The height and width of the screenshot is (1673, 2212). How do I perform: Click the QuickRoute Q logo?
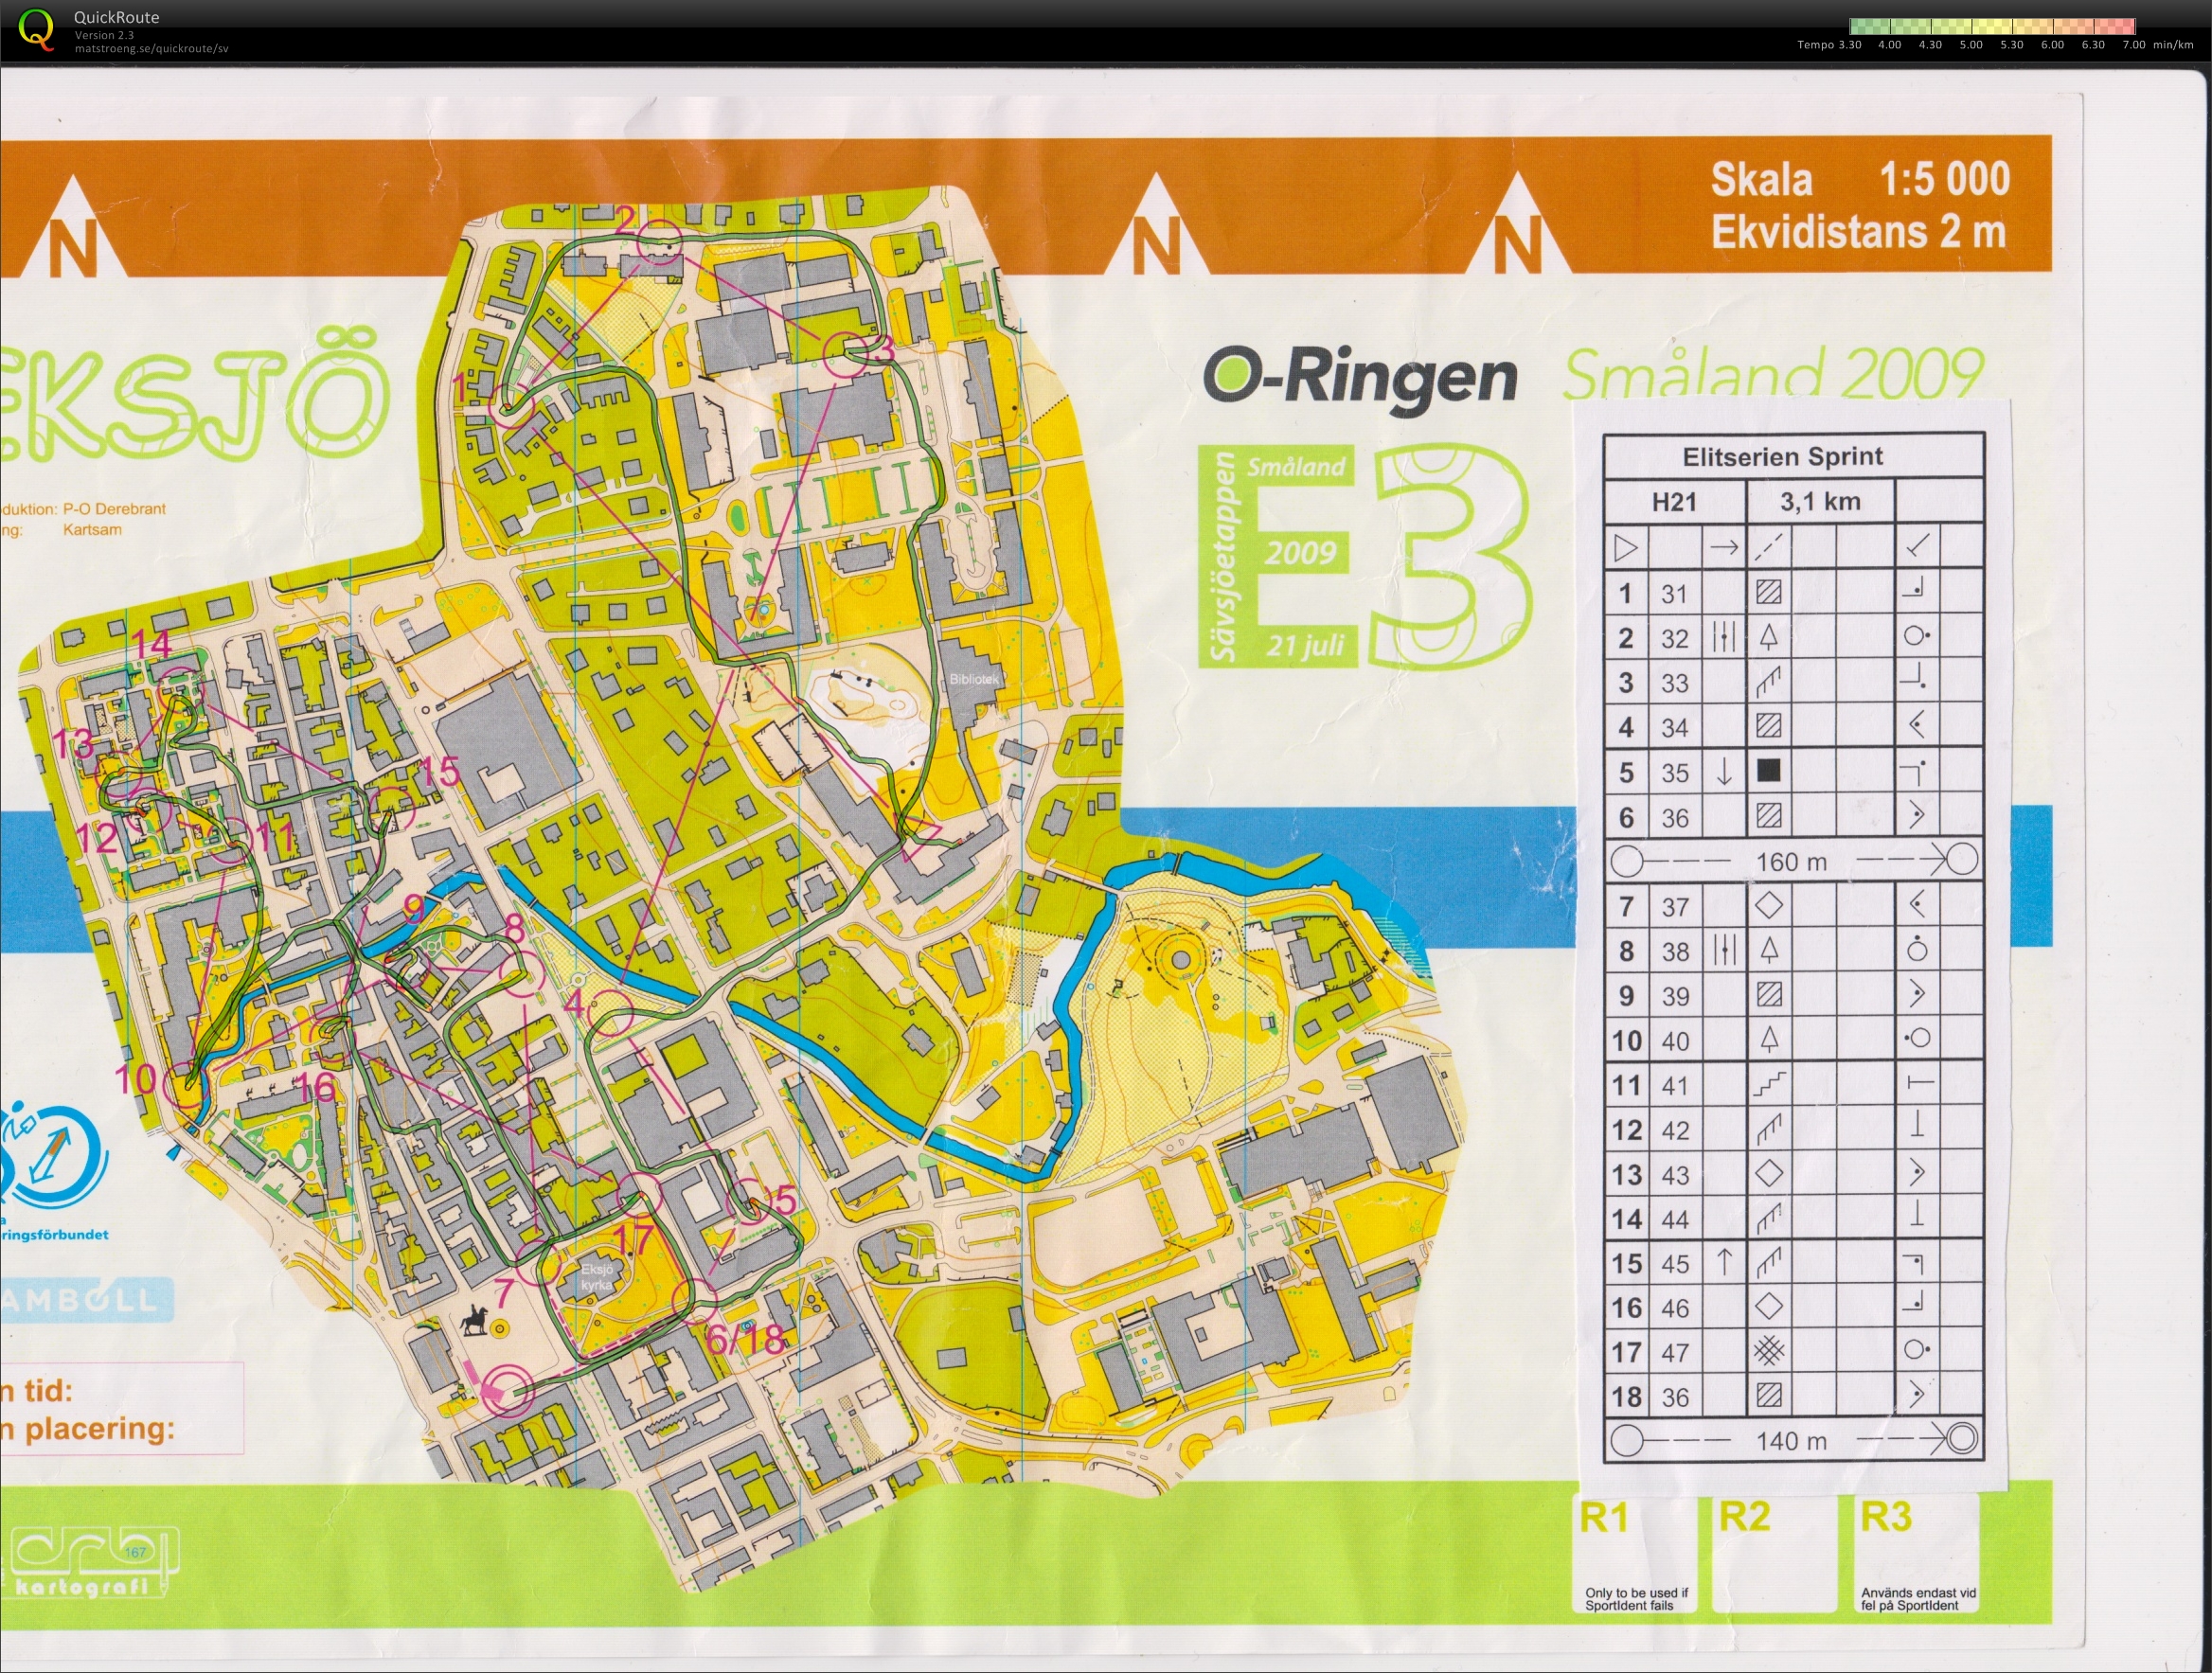pyautogui.click(x=37, y=29)
